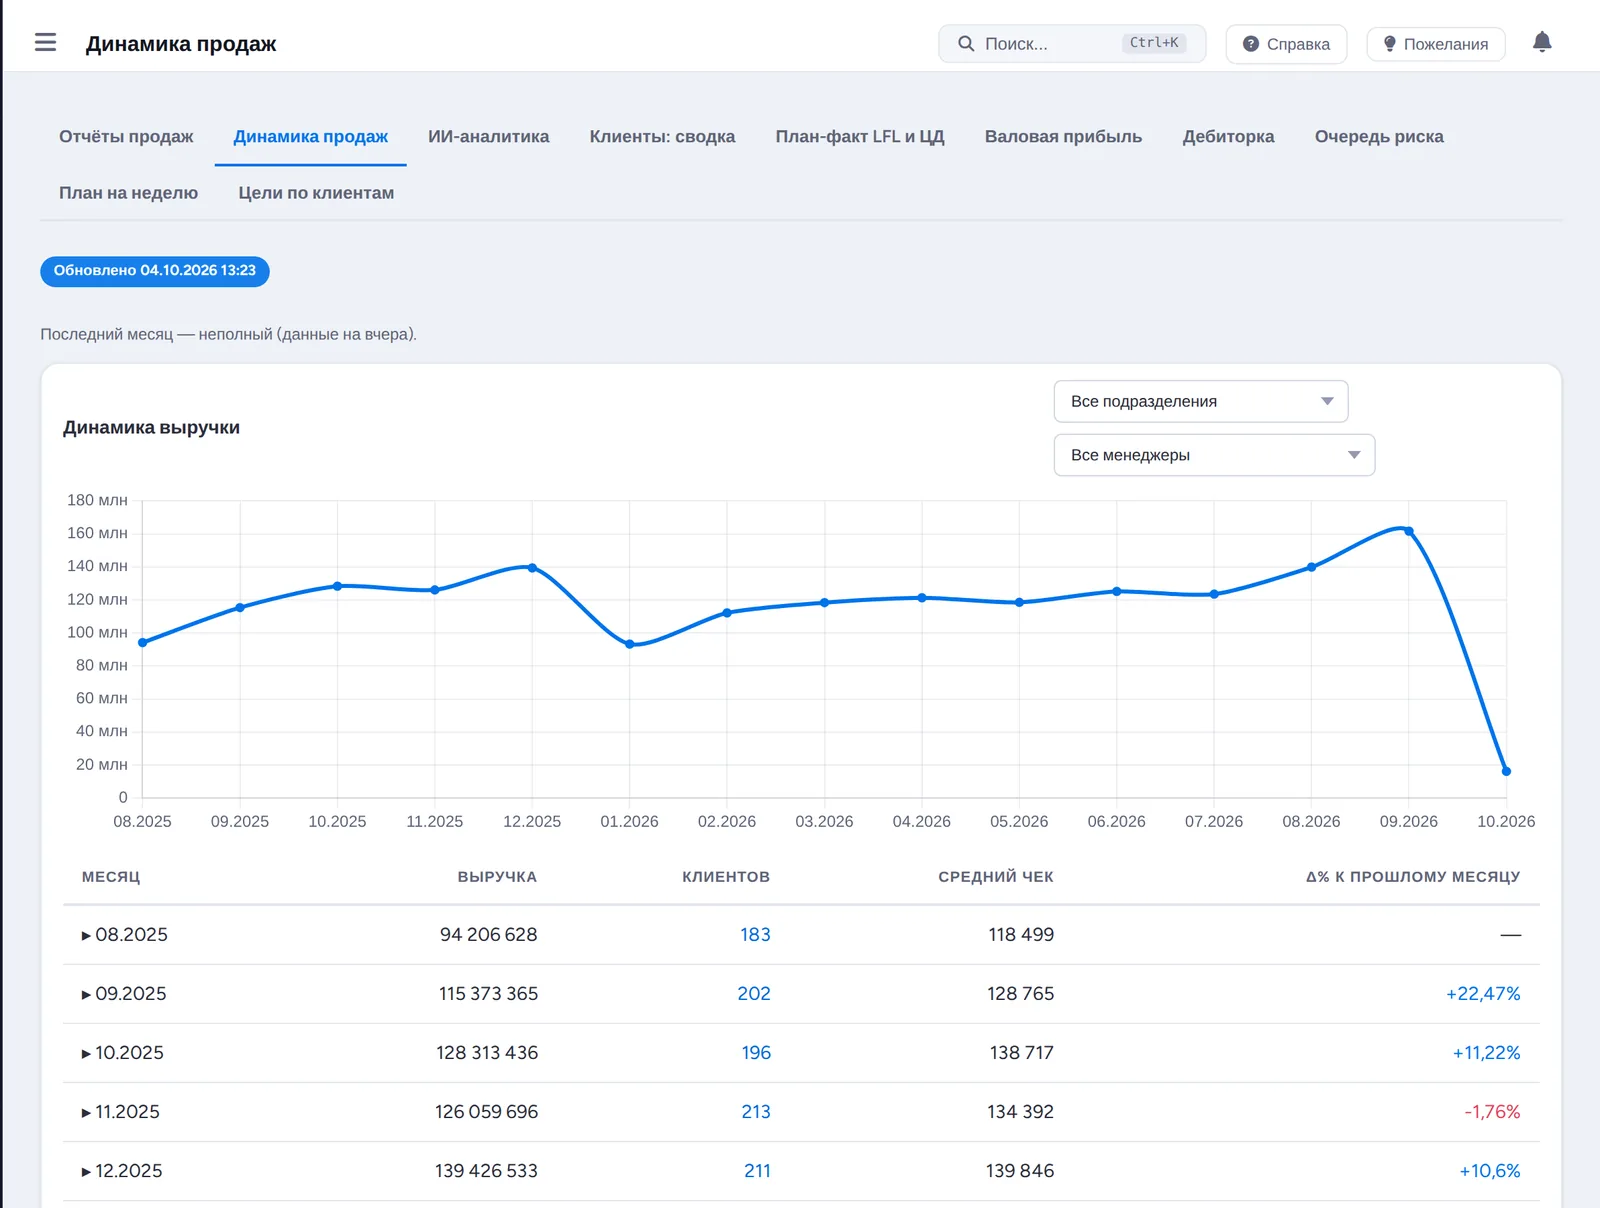Go to Валовая прибыль tab
1600x1208 pixels.
tap(1063, 137)
